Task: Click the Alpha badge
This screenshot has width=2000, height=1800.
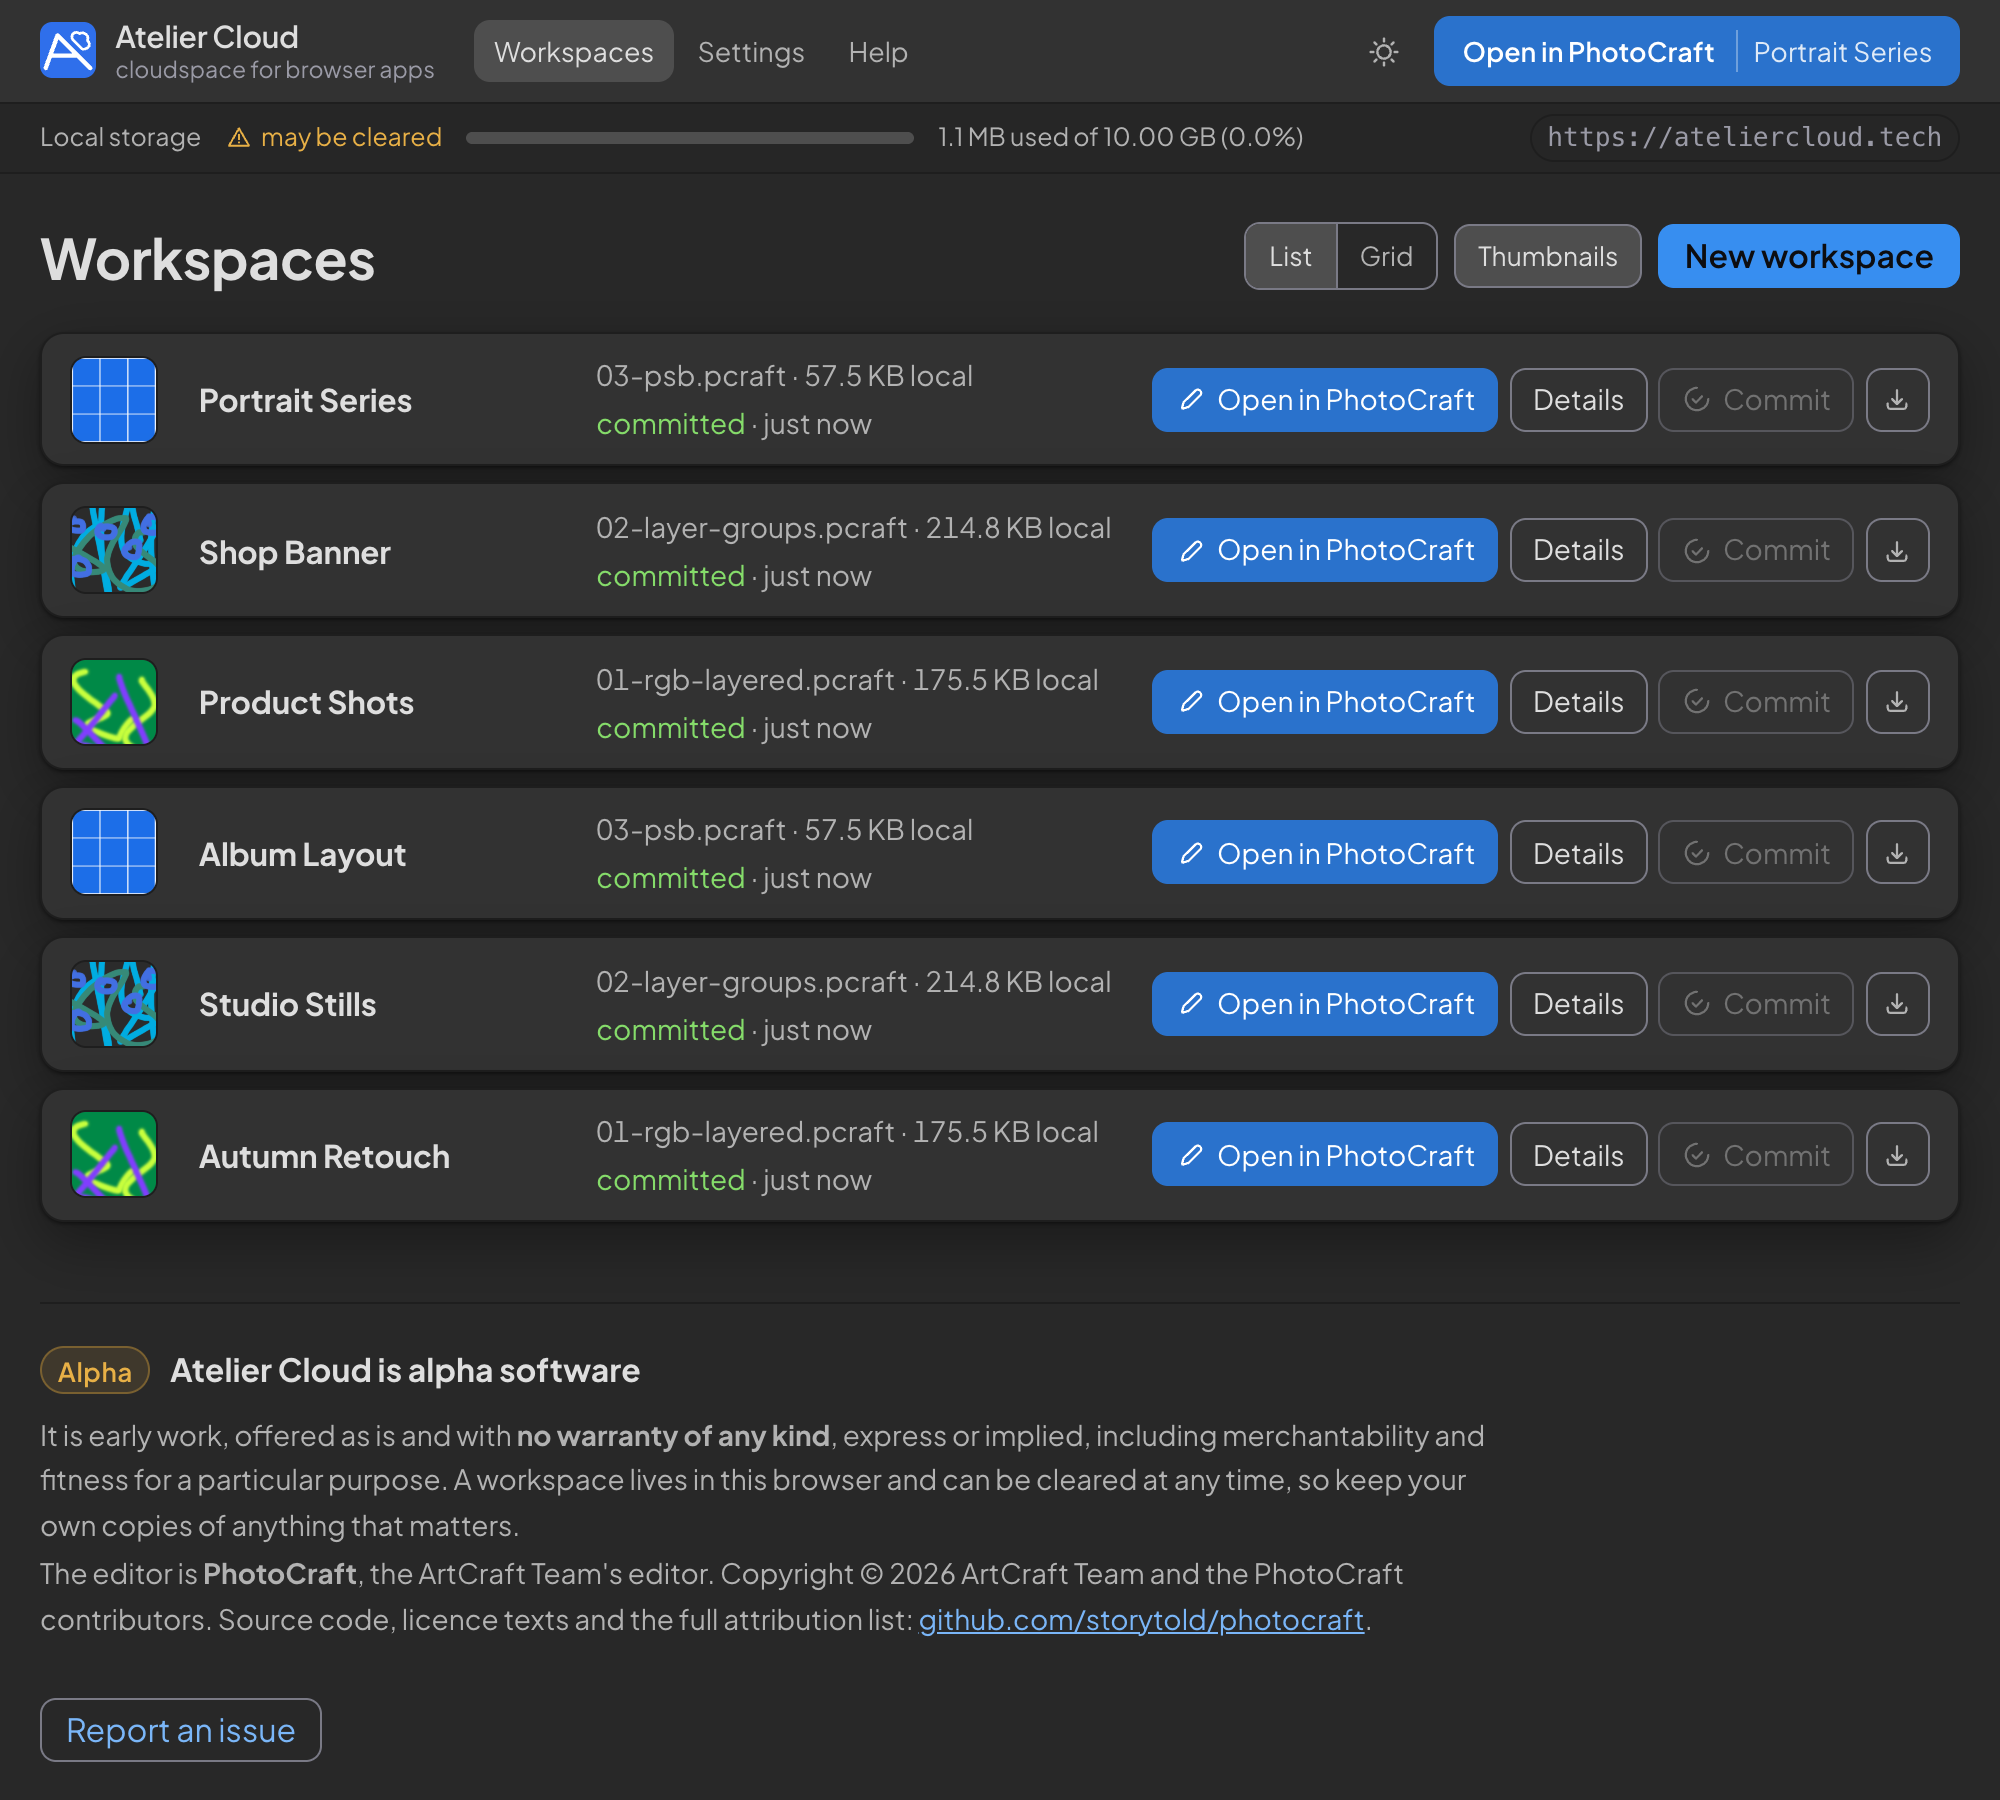Action: pyautogui.click(x=95, y=1370)
